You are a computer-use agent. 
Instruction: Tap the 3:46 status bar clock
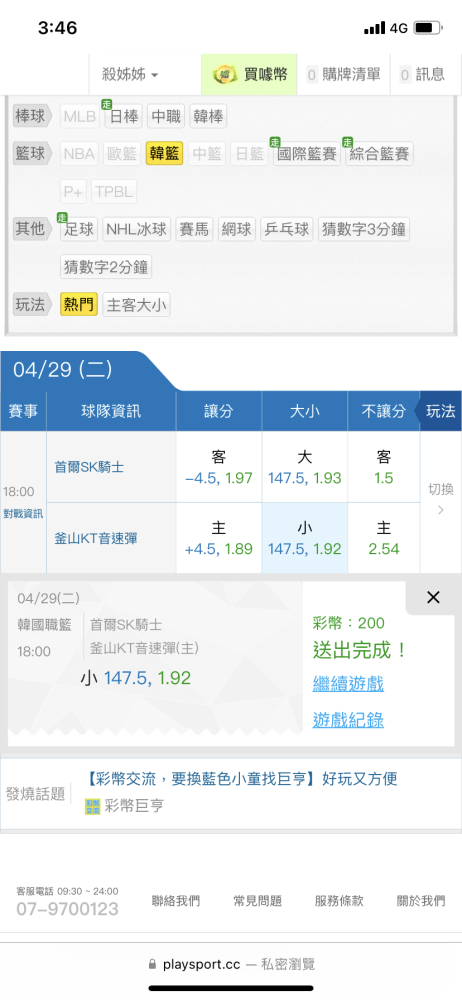[57, 28]
